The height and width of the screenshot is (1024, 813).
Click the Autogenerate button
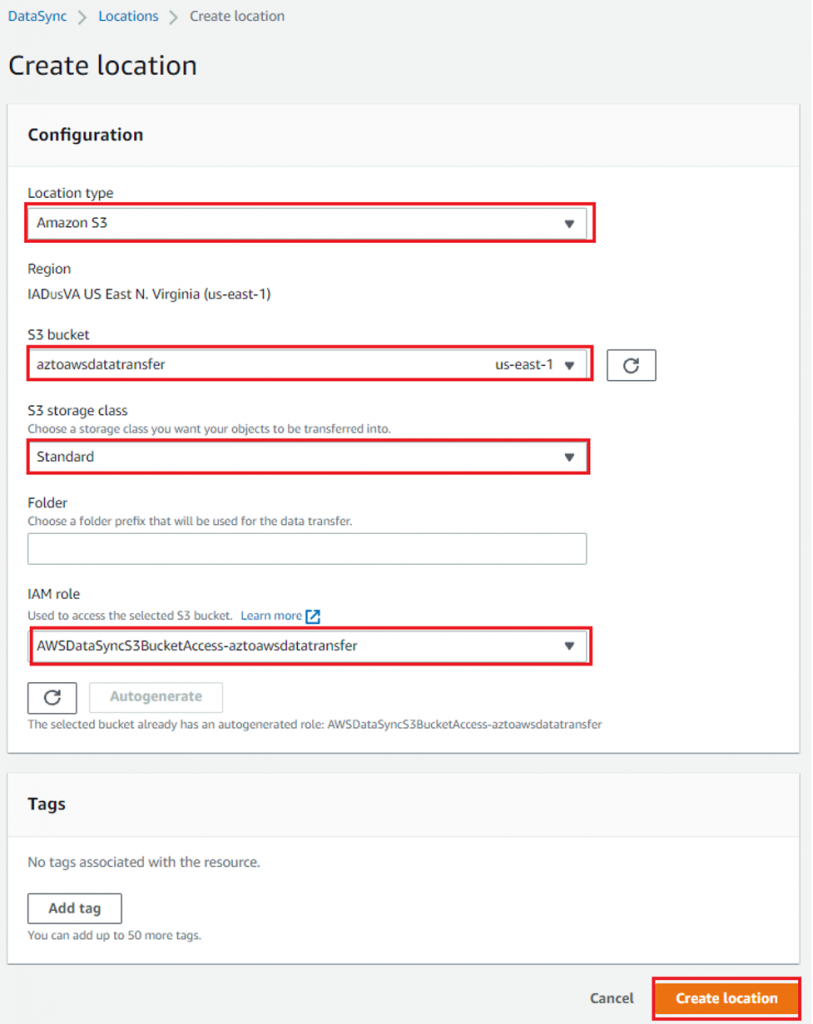[155, 697]
